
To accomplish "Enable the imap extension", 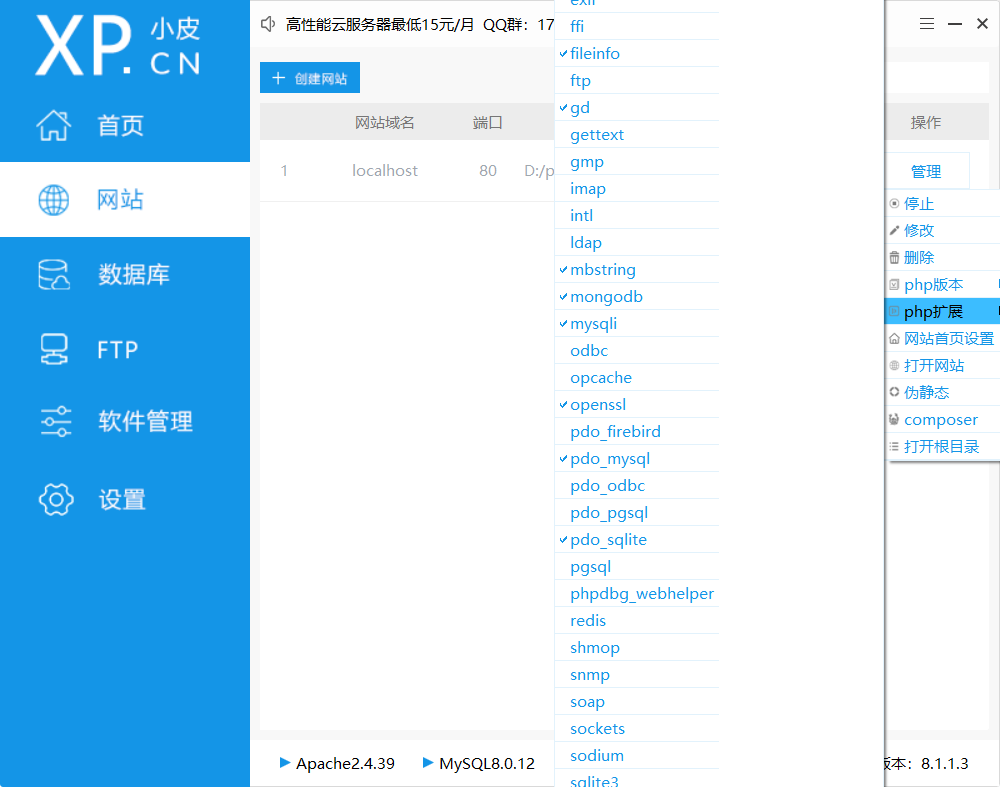I will click(637, 188).
